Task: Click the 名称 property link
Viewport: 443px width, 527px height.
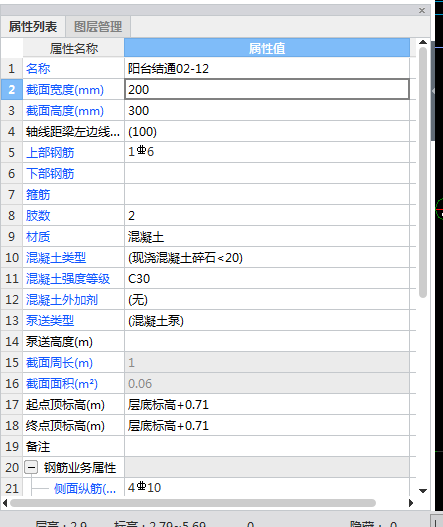Action: pos(38,69)
